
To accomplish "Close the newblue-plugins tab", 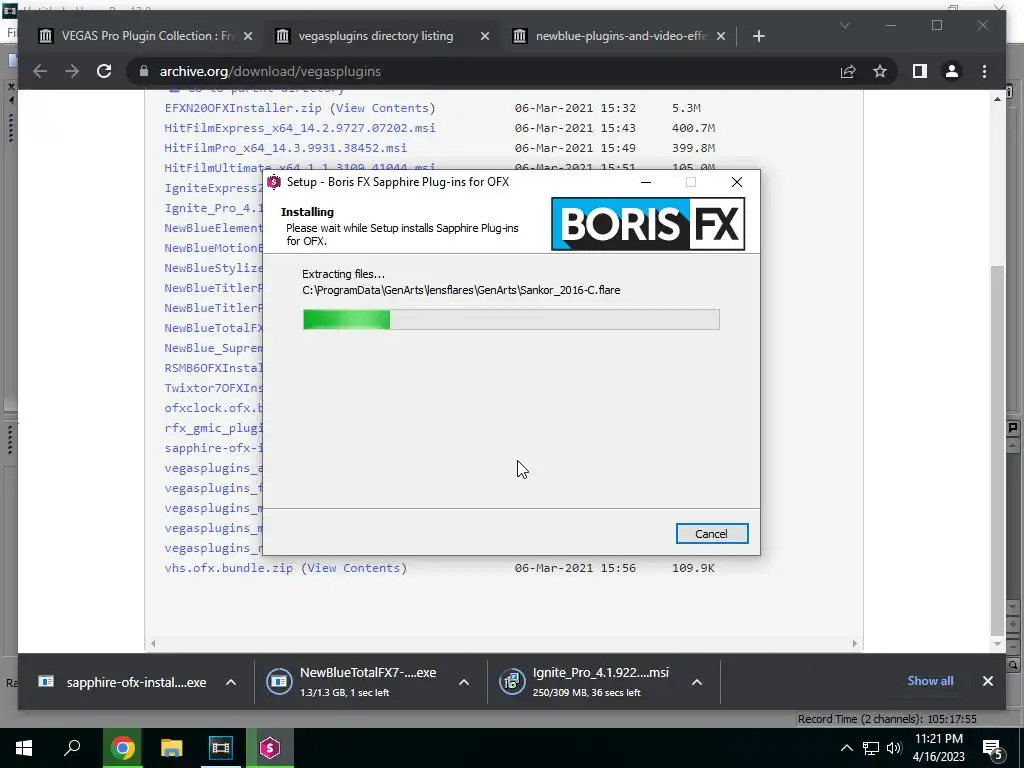I will tap(721, 37).
